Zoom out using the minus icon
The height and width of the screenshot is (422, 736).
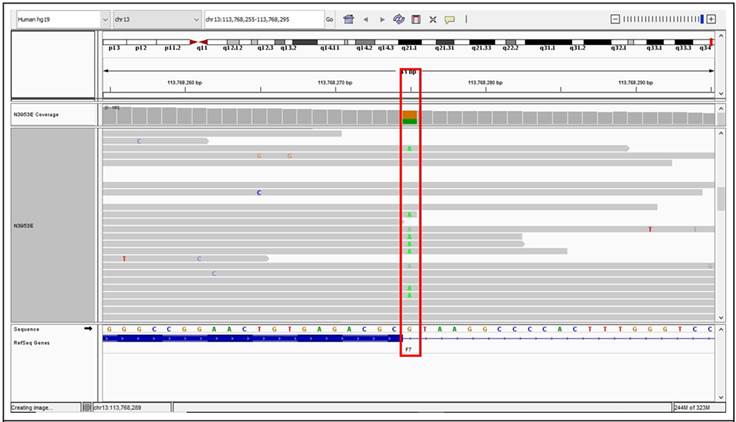click(x=615, y=19)
